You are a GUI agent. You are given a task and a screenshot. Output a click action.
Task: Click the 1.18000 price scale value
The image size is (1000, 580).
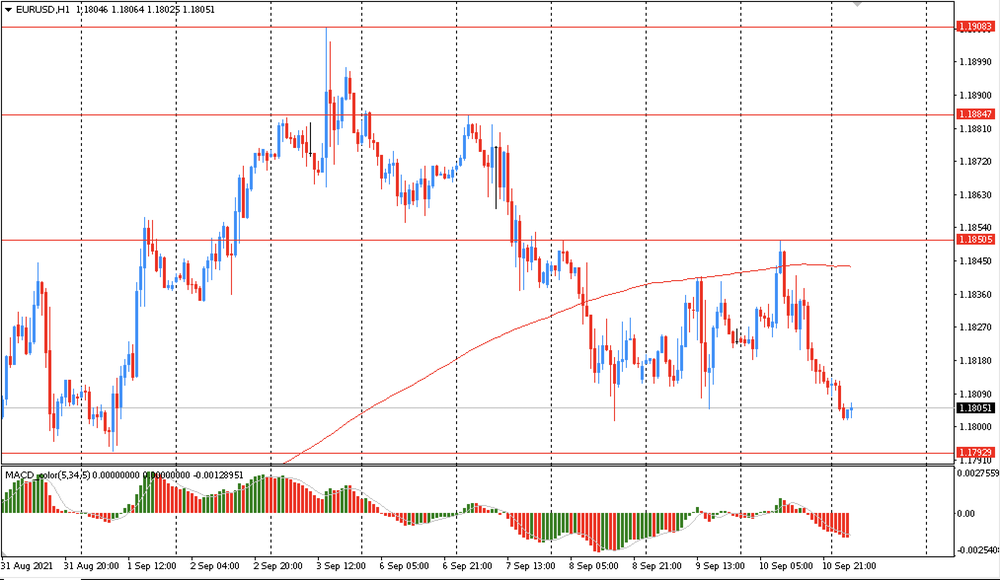pyautogui.click(x=976, y=427)
